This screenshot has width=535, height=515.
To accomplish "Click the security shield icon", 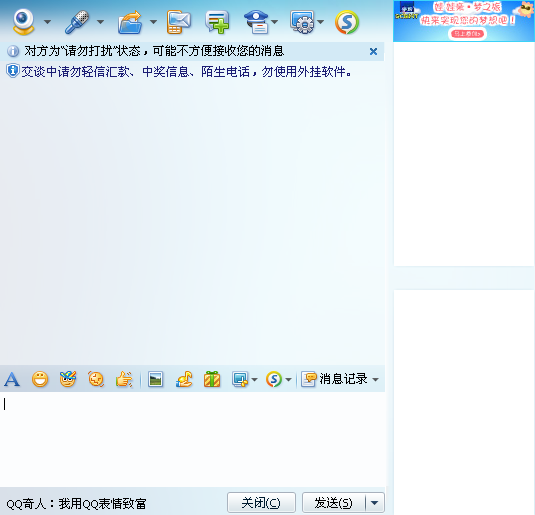I will point(13,71).
